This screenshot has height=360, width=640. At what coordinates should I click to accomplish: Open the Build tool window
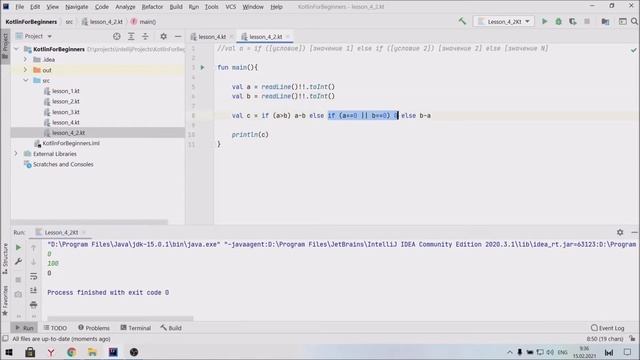point(171,328)
